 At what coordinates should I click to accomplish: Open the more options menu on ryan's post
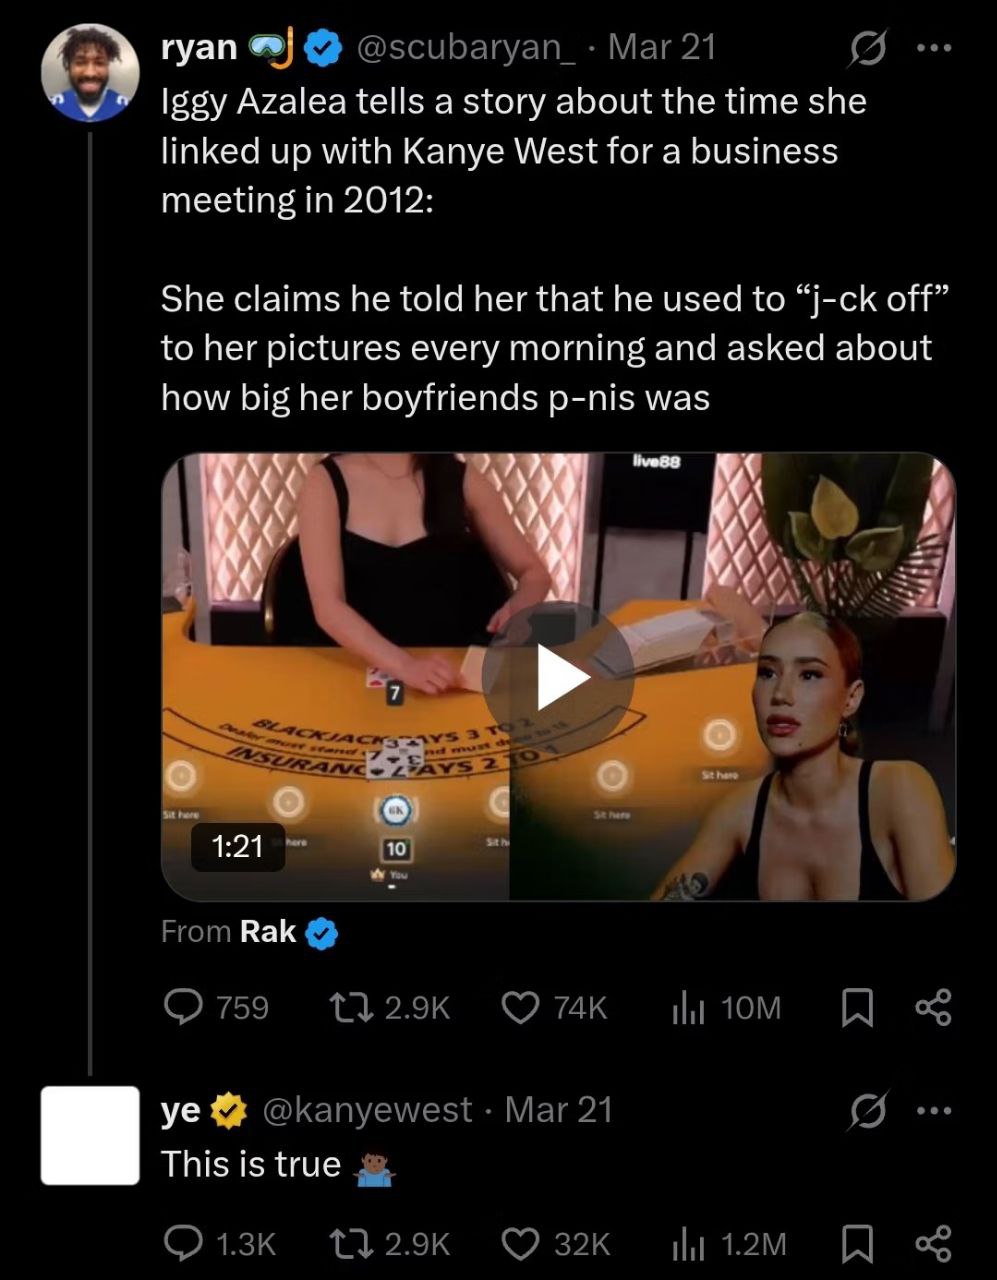tap(933, 48)
